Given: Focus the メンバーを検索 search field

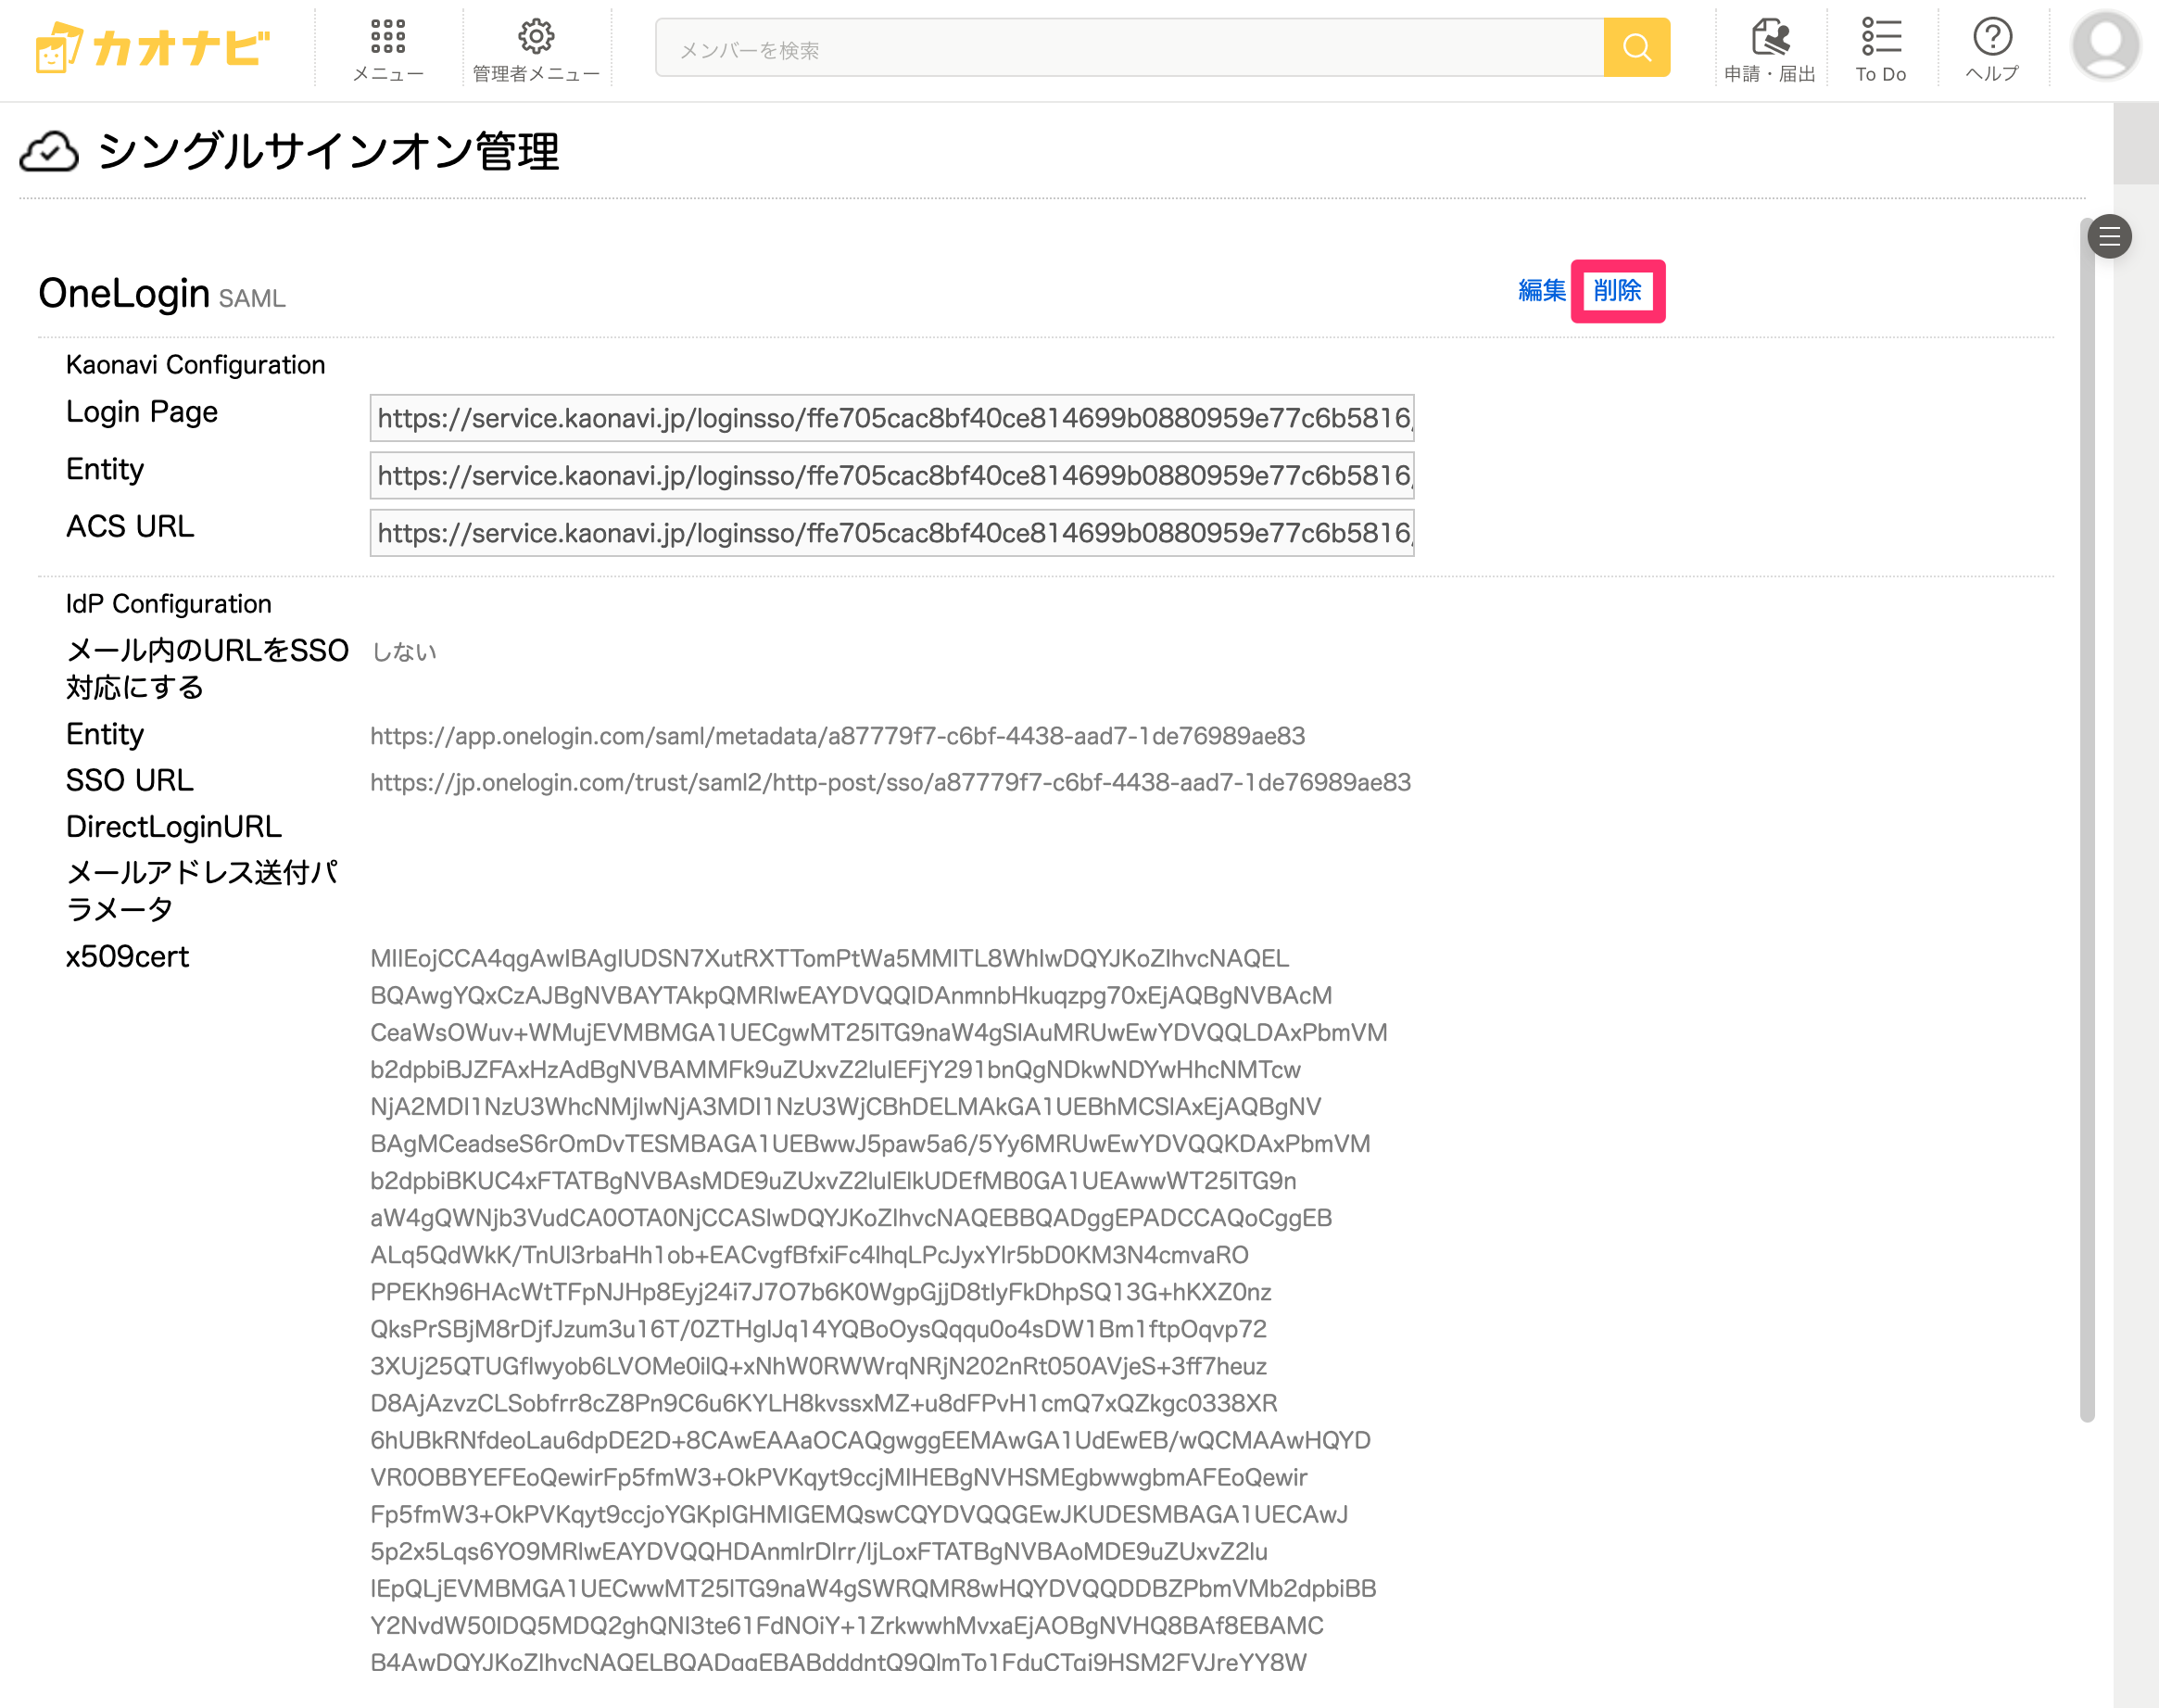Looking at the screenshot, I should point(1129,47).
